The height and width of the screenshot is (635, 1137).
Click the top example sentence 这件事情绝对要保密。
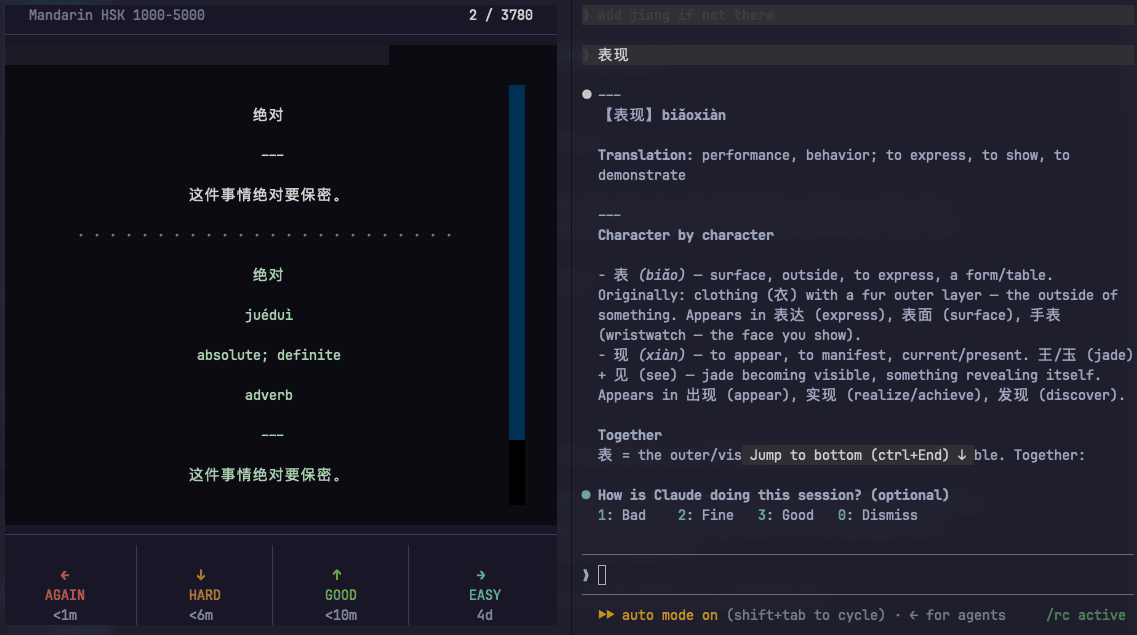point(265,195)
